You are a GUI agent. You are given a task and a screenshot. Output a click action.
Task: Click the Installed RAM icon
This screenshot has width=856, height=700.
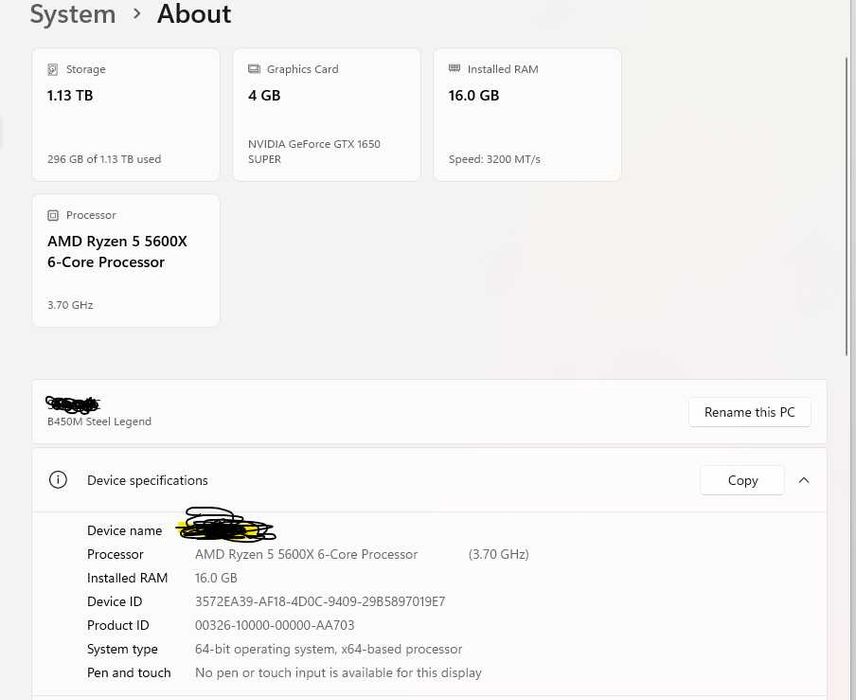454,68
